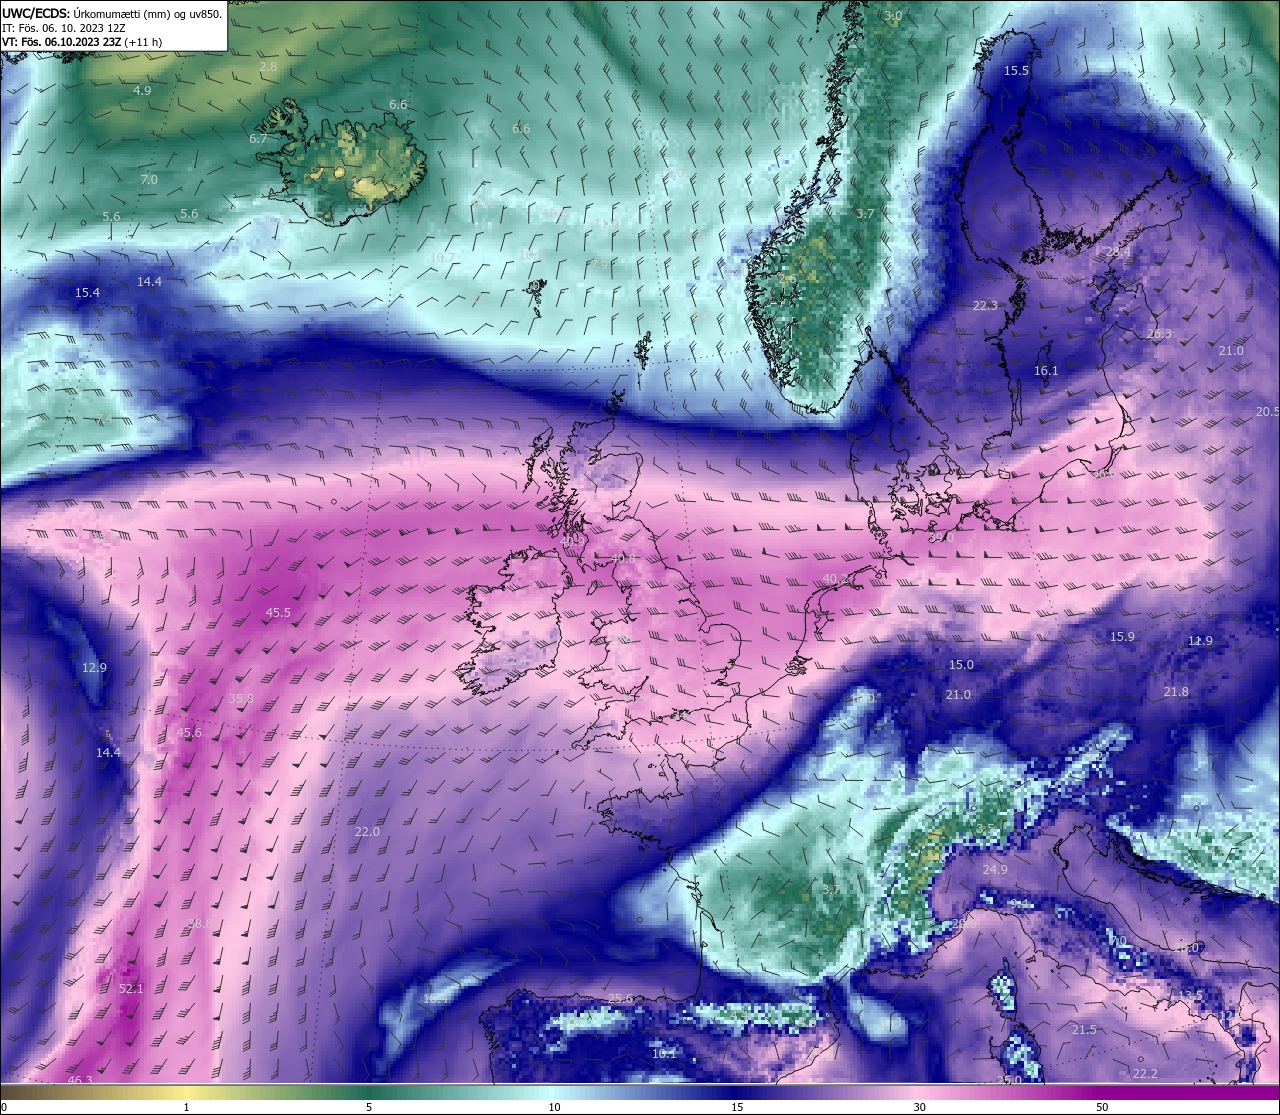Click the 12.9 value label

coord(94,668)
